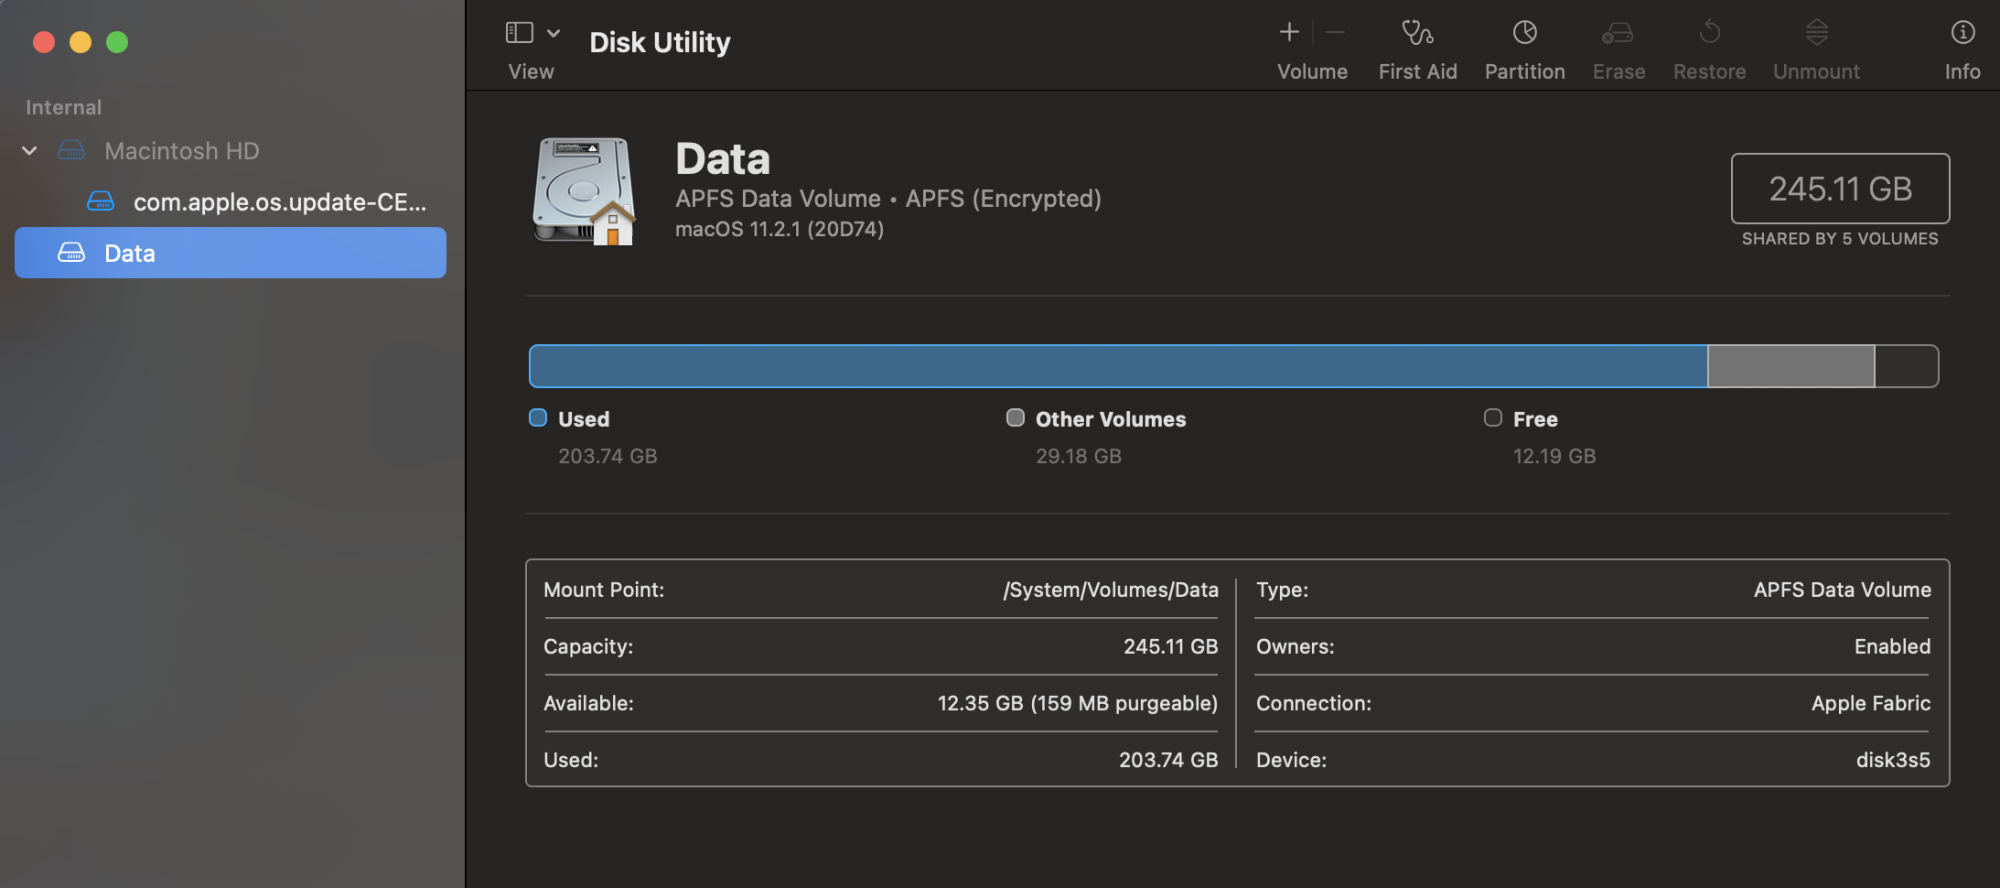Viewport: 2000px width, 888px height.
Task: Select the com.apple.os.update volume
Action: (279, 202)
